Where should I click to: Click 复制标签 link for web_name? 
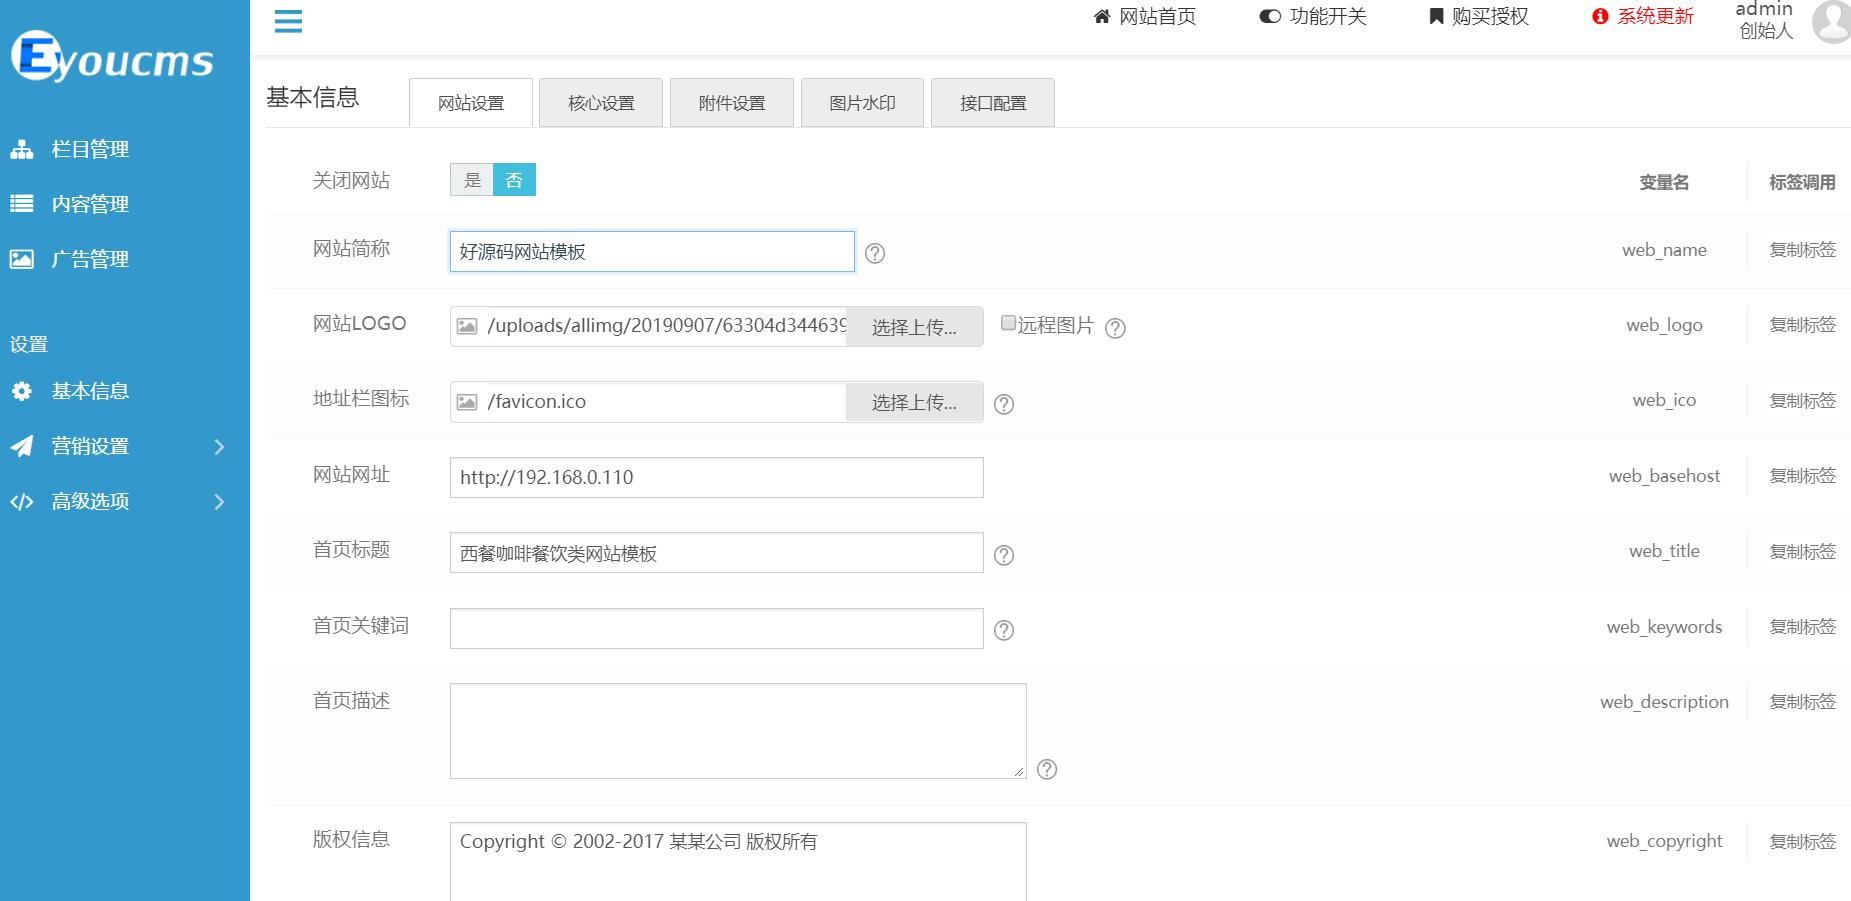coord(1802,250)
